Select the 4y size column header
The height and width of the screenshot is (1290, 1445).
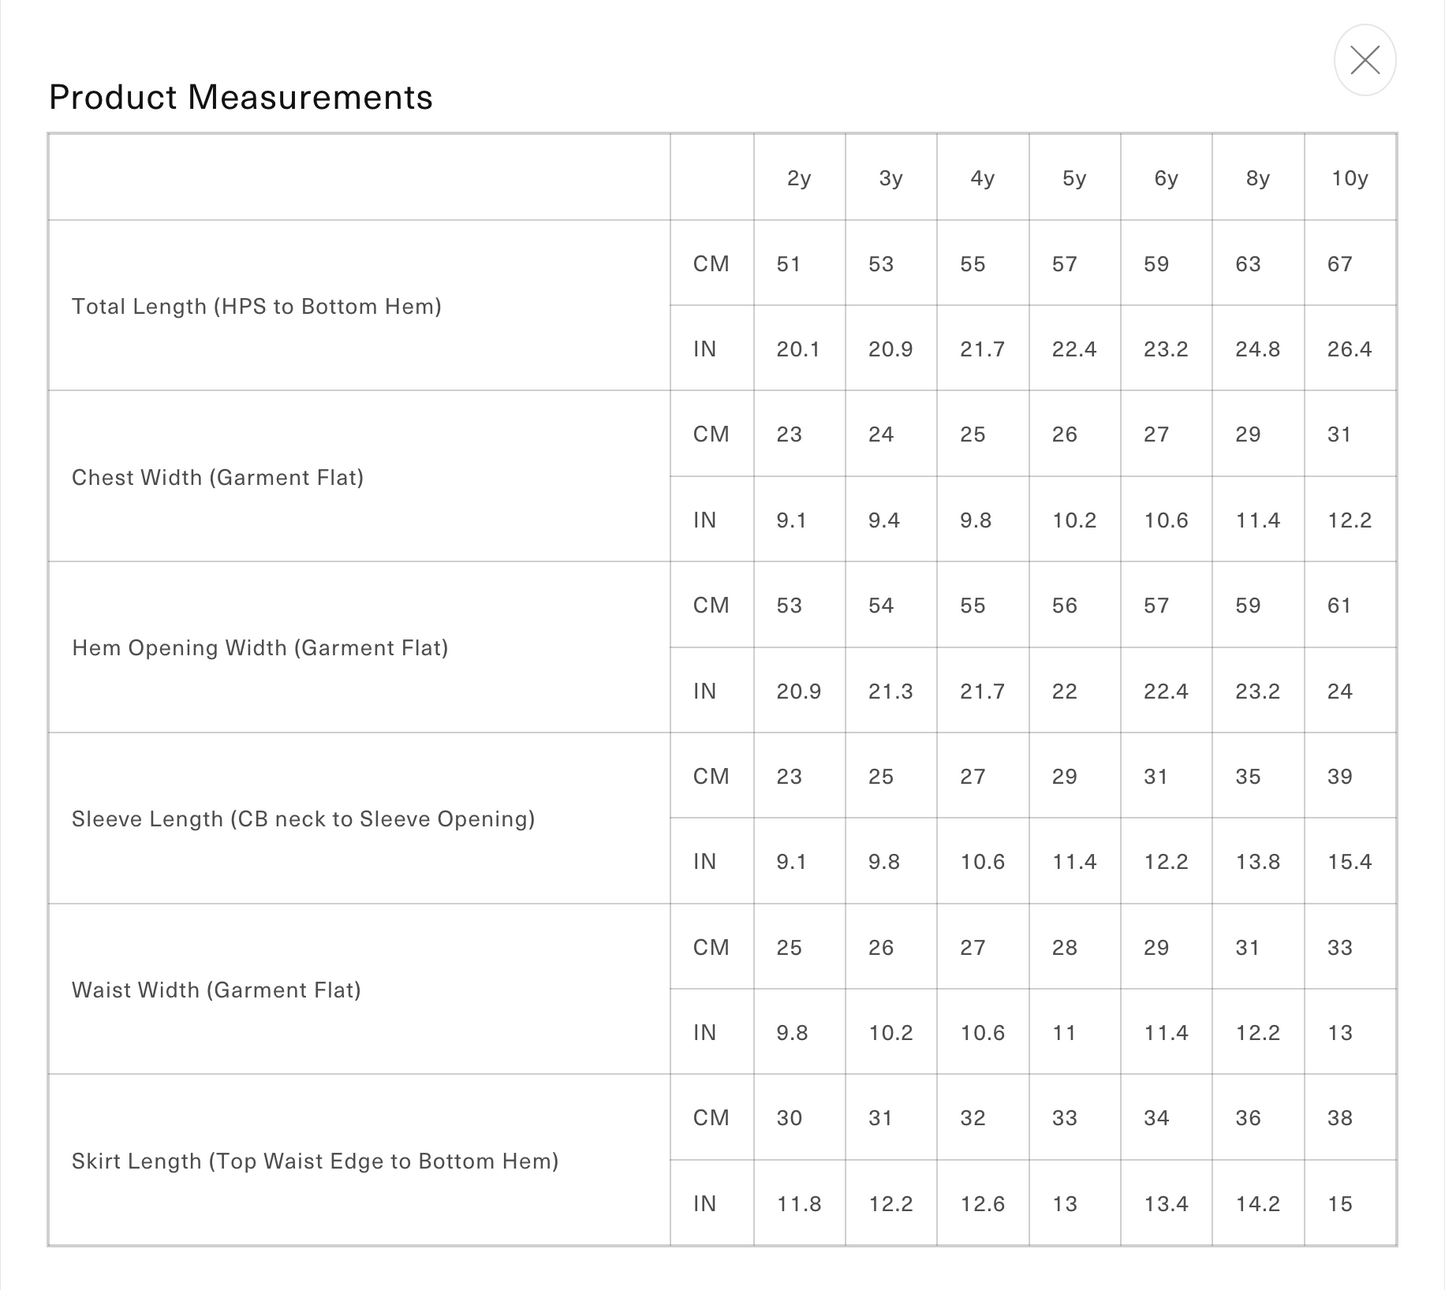[982, 178]
